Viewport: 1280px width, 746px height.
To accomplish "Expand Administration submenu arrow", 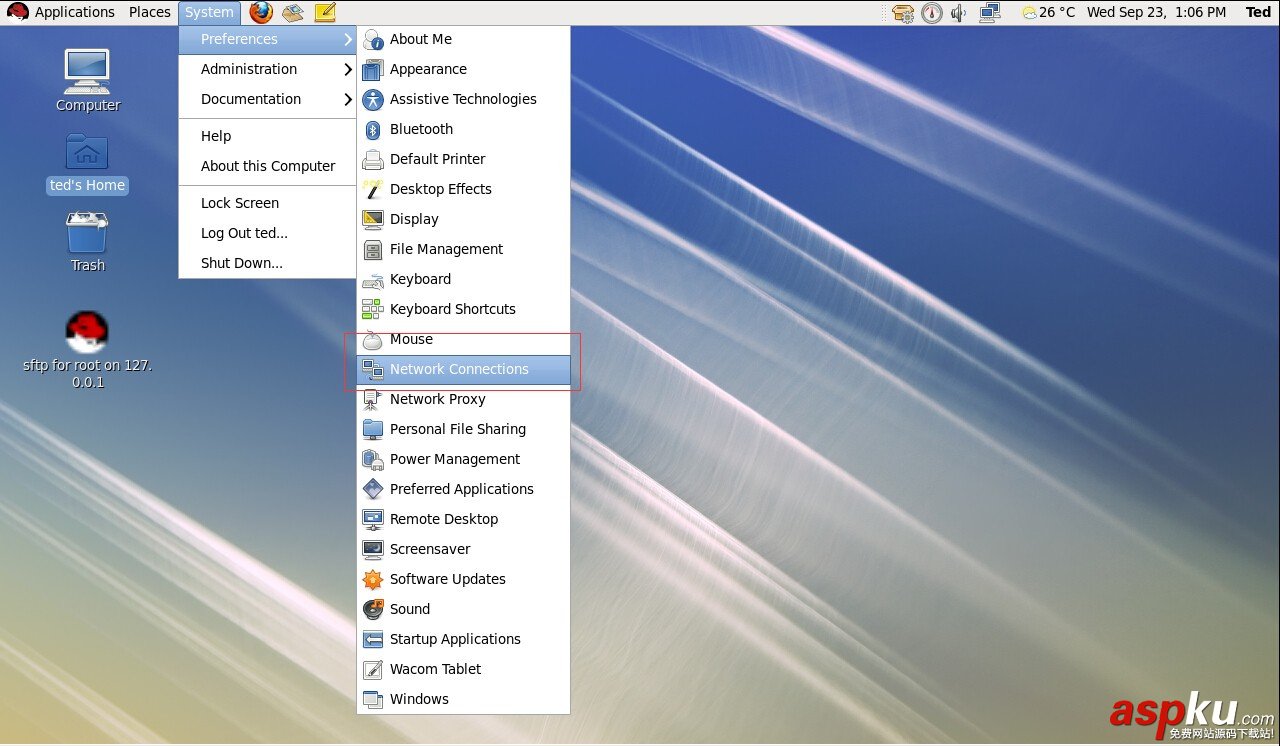I will [348, 69].
